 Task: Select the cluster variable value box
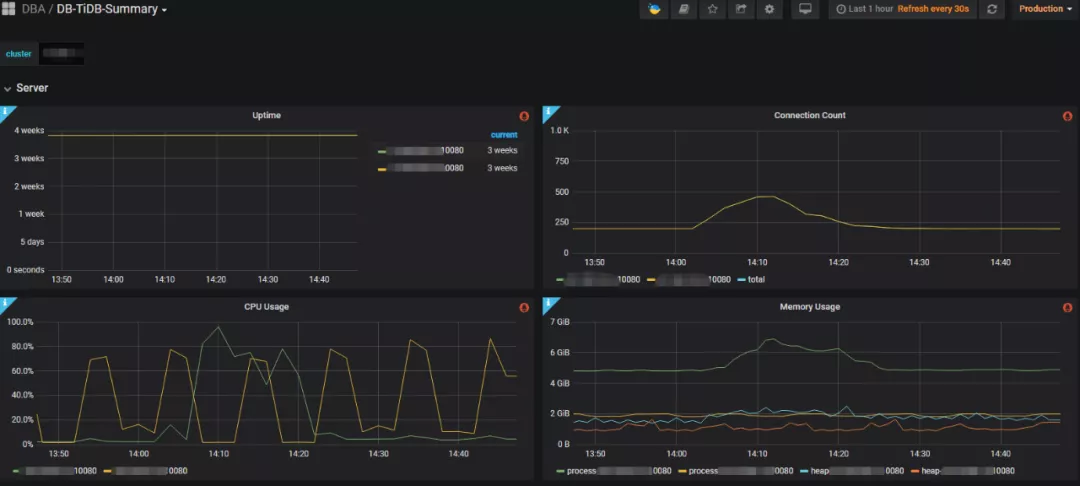62,53
